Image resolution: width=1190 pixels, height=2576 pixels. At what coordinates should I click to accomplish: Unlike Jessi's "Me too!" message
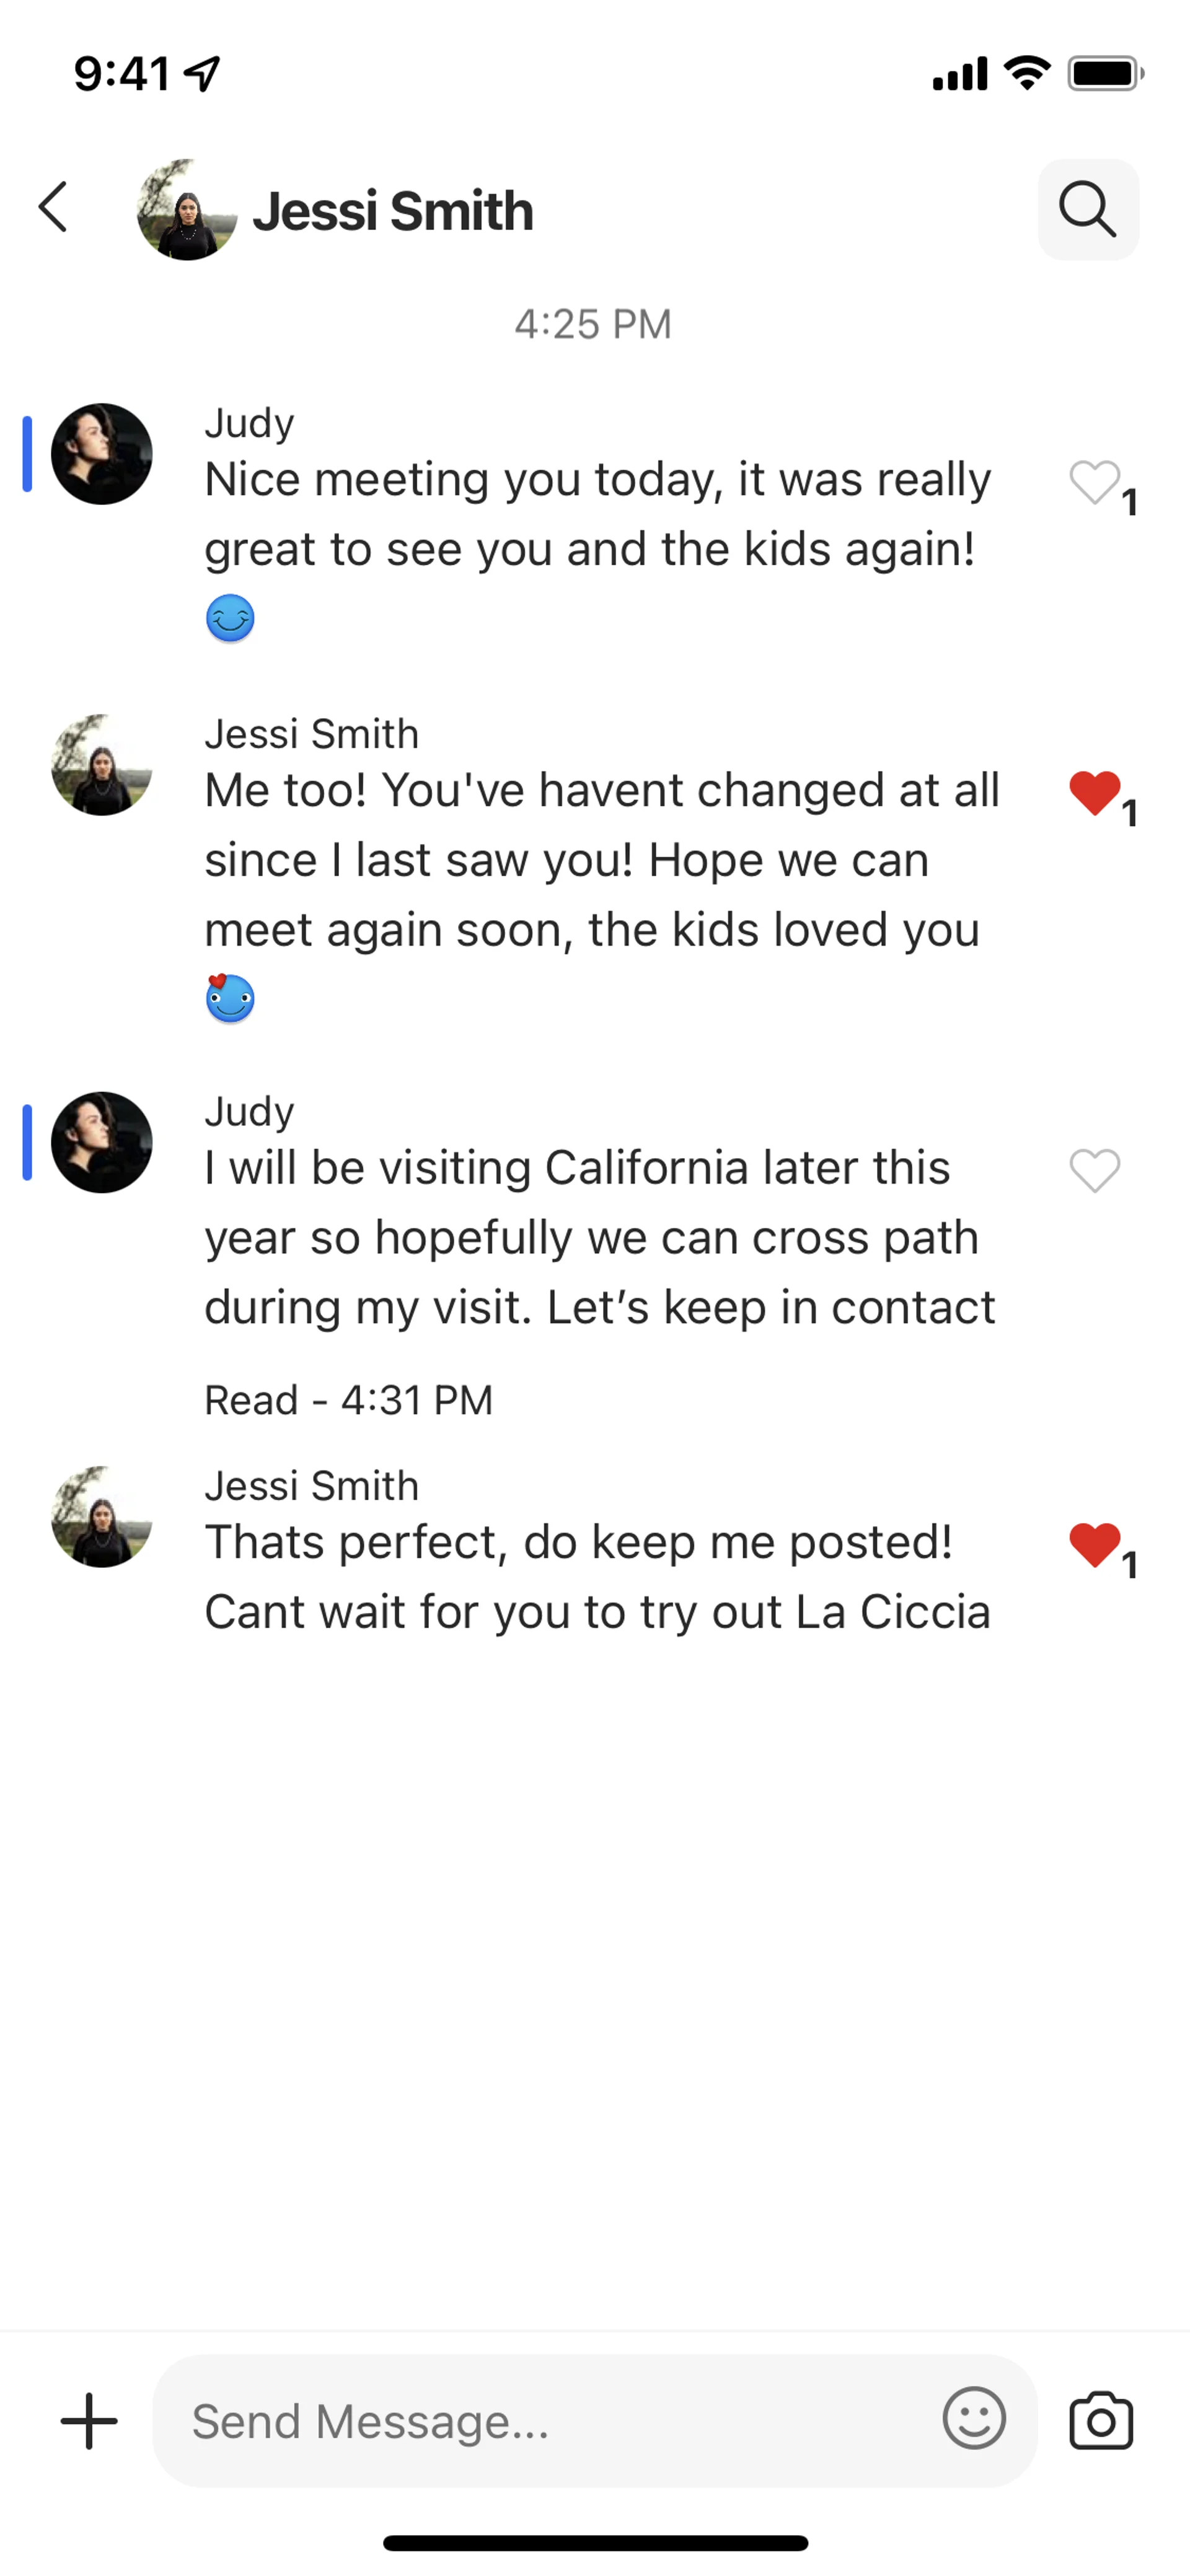coord(1094,794)
